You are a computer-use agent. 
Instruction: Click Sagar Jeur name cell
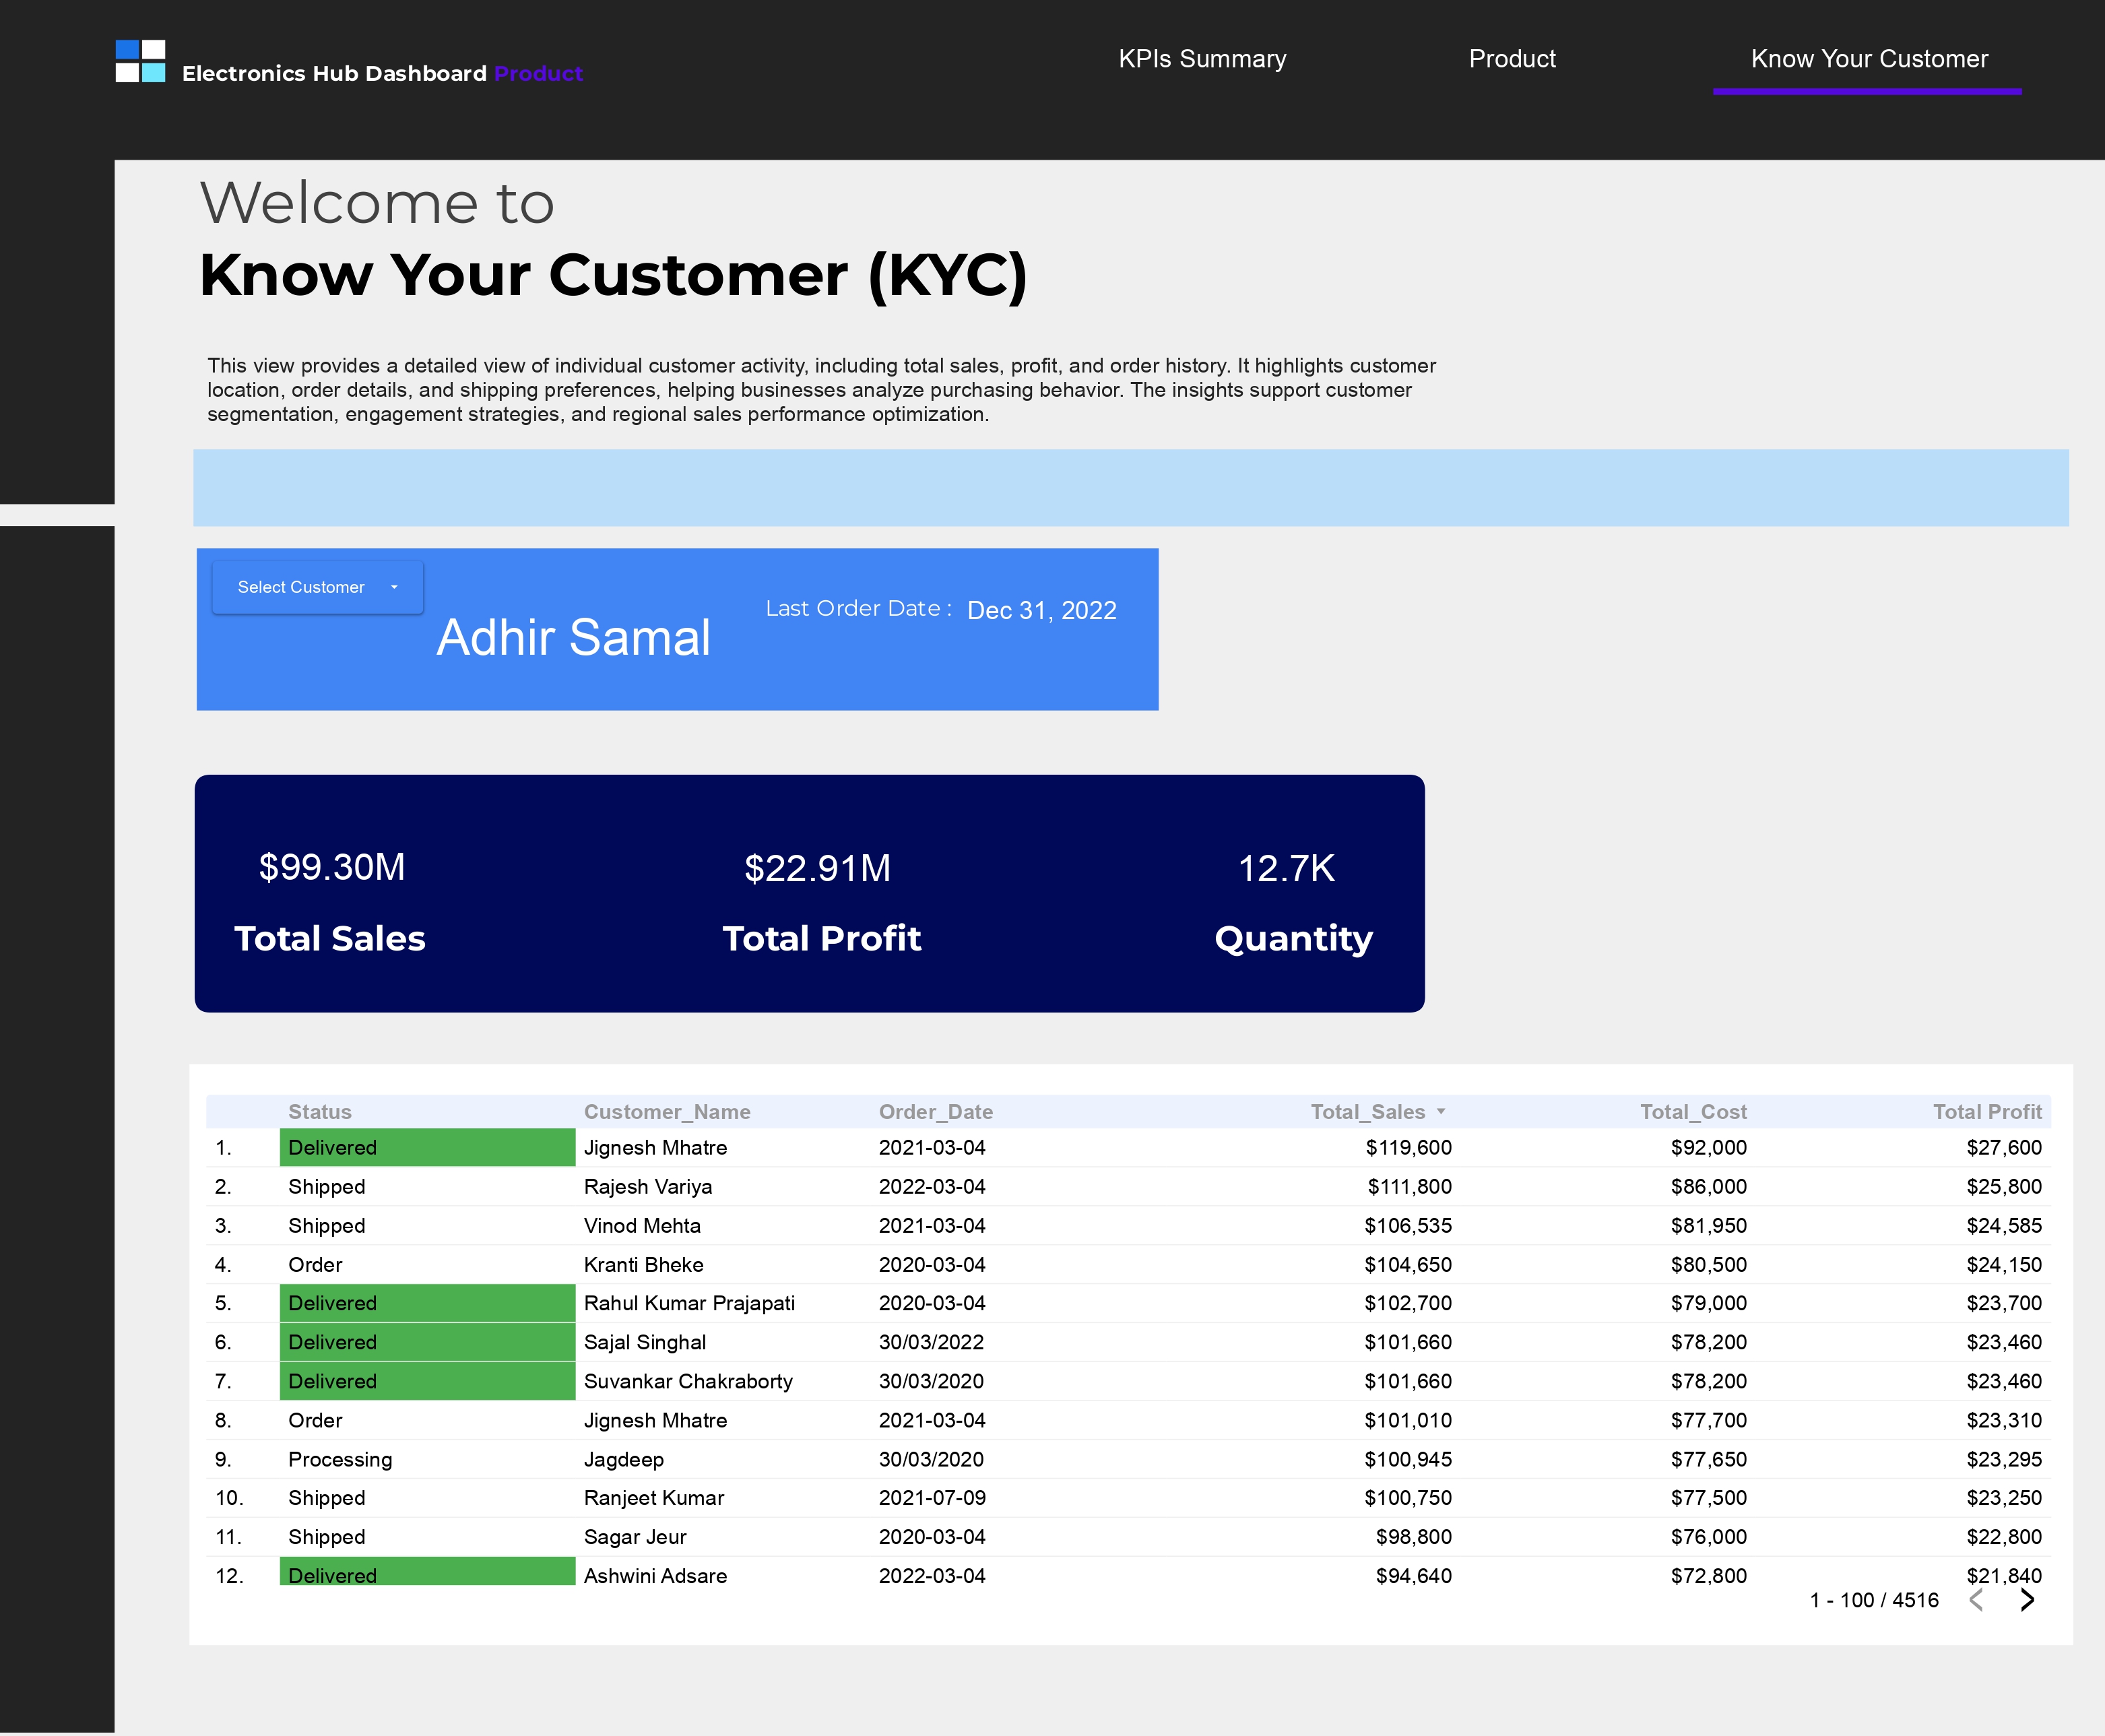point(635,1537)
